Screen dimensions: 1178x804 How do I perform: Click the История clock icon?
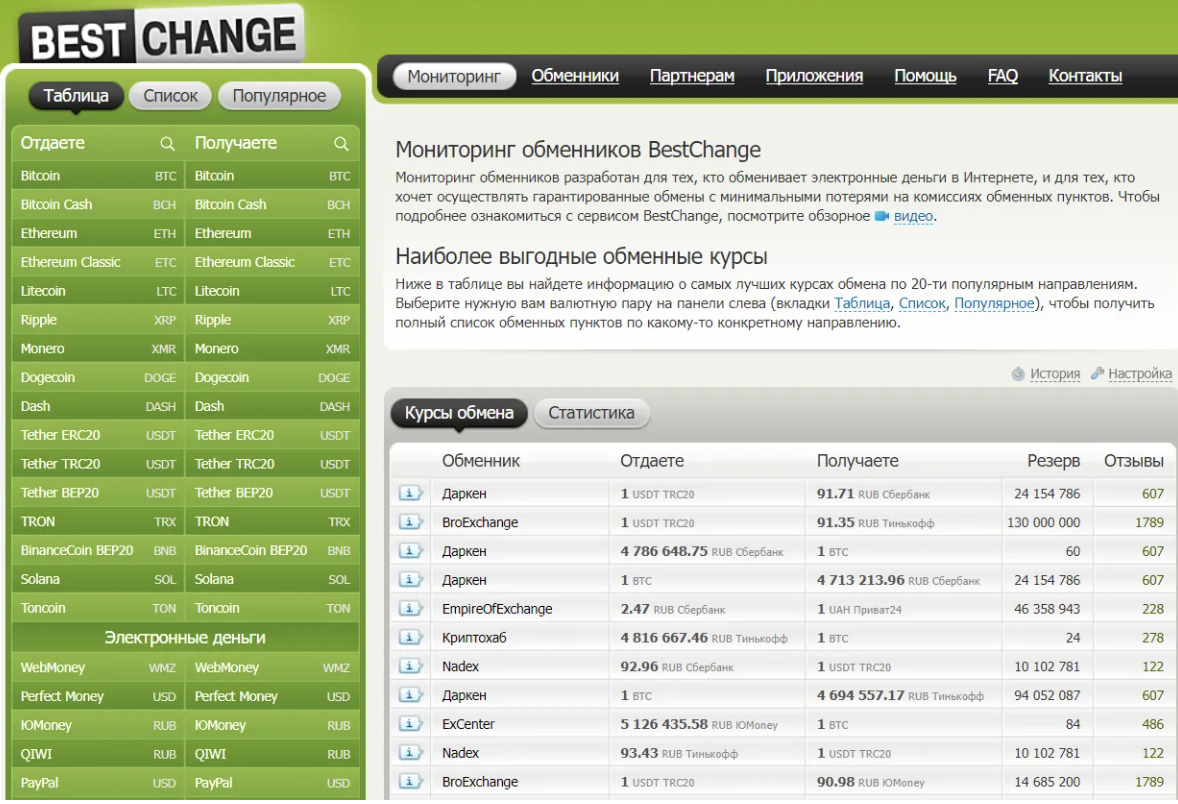point(1018,373)
